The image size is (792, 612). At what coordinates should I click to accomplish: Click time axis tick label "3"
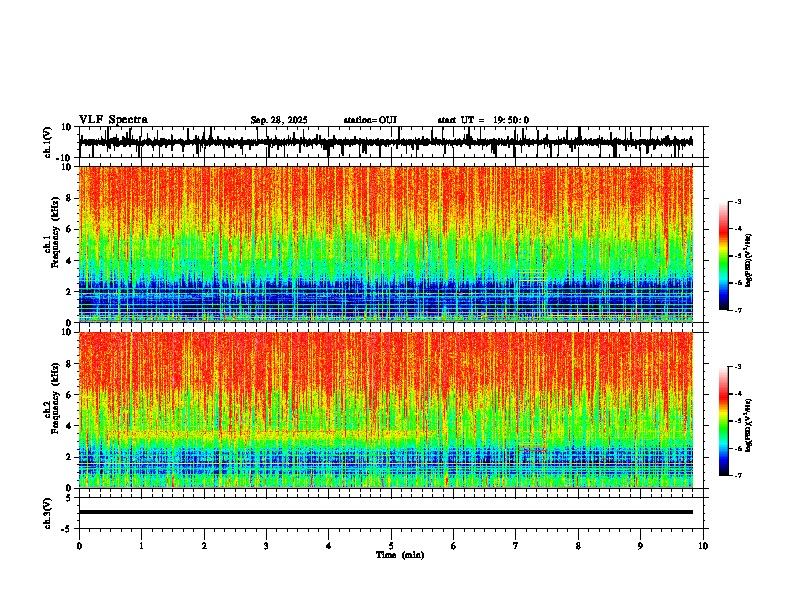tap(266, 546)
